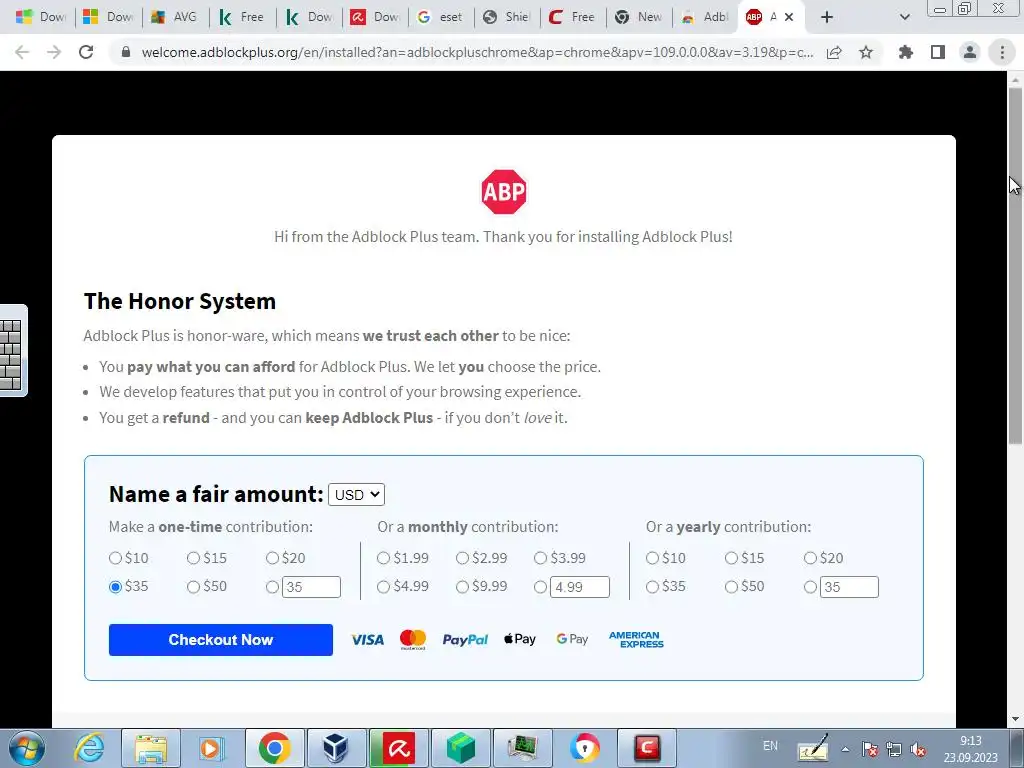Image resolution: width=1024 pixels, height=768 pixels.
Task: Launch Internet Explorer from taskbar
Action: 89,748
